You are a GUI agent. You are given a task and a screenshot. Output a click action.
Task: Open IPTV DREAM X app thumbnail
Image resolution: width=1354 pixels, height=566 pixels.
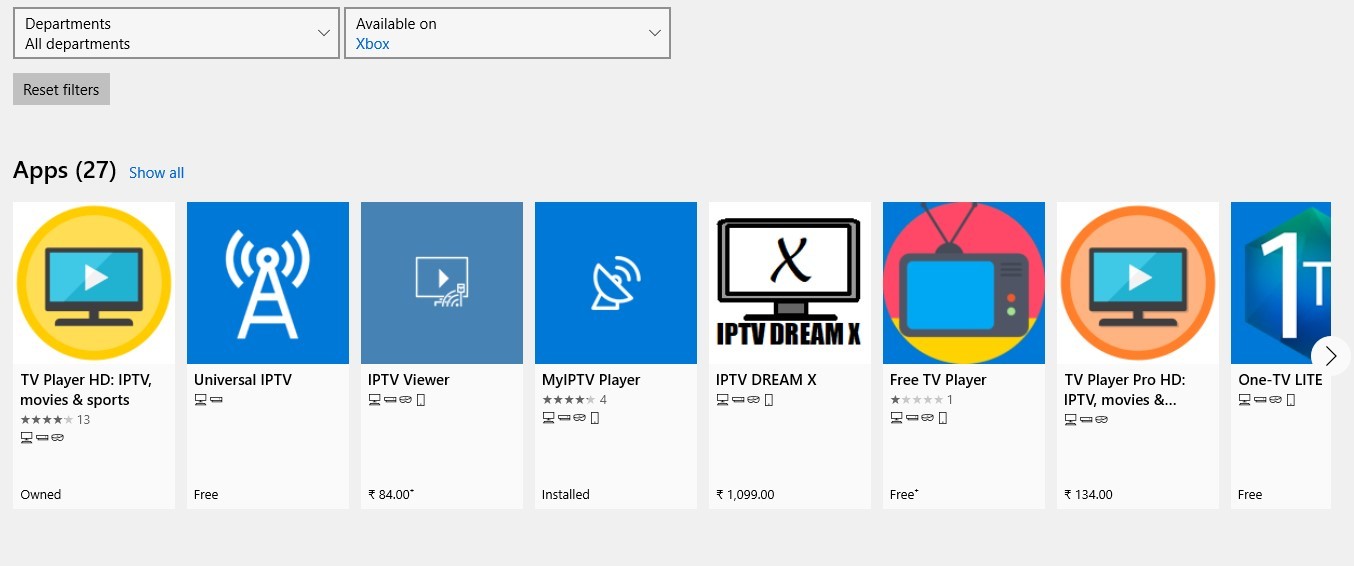[x=790, y=283]
